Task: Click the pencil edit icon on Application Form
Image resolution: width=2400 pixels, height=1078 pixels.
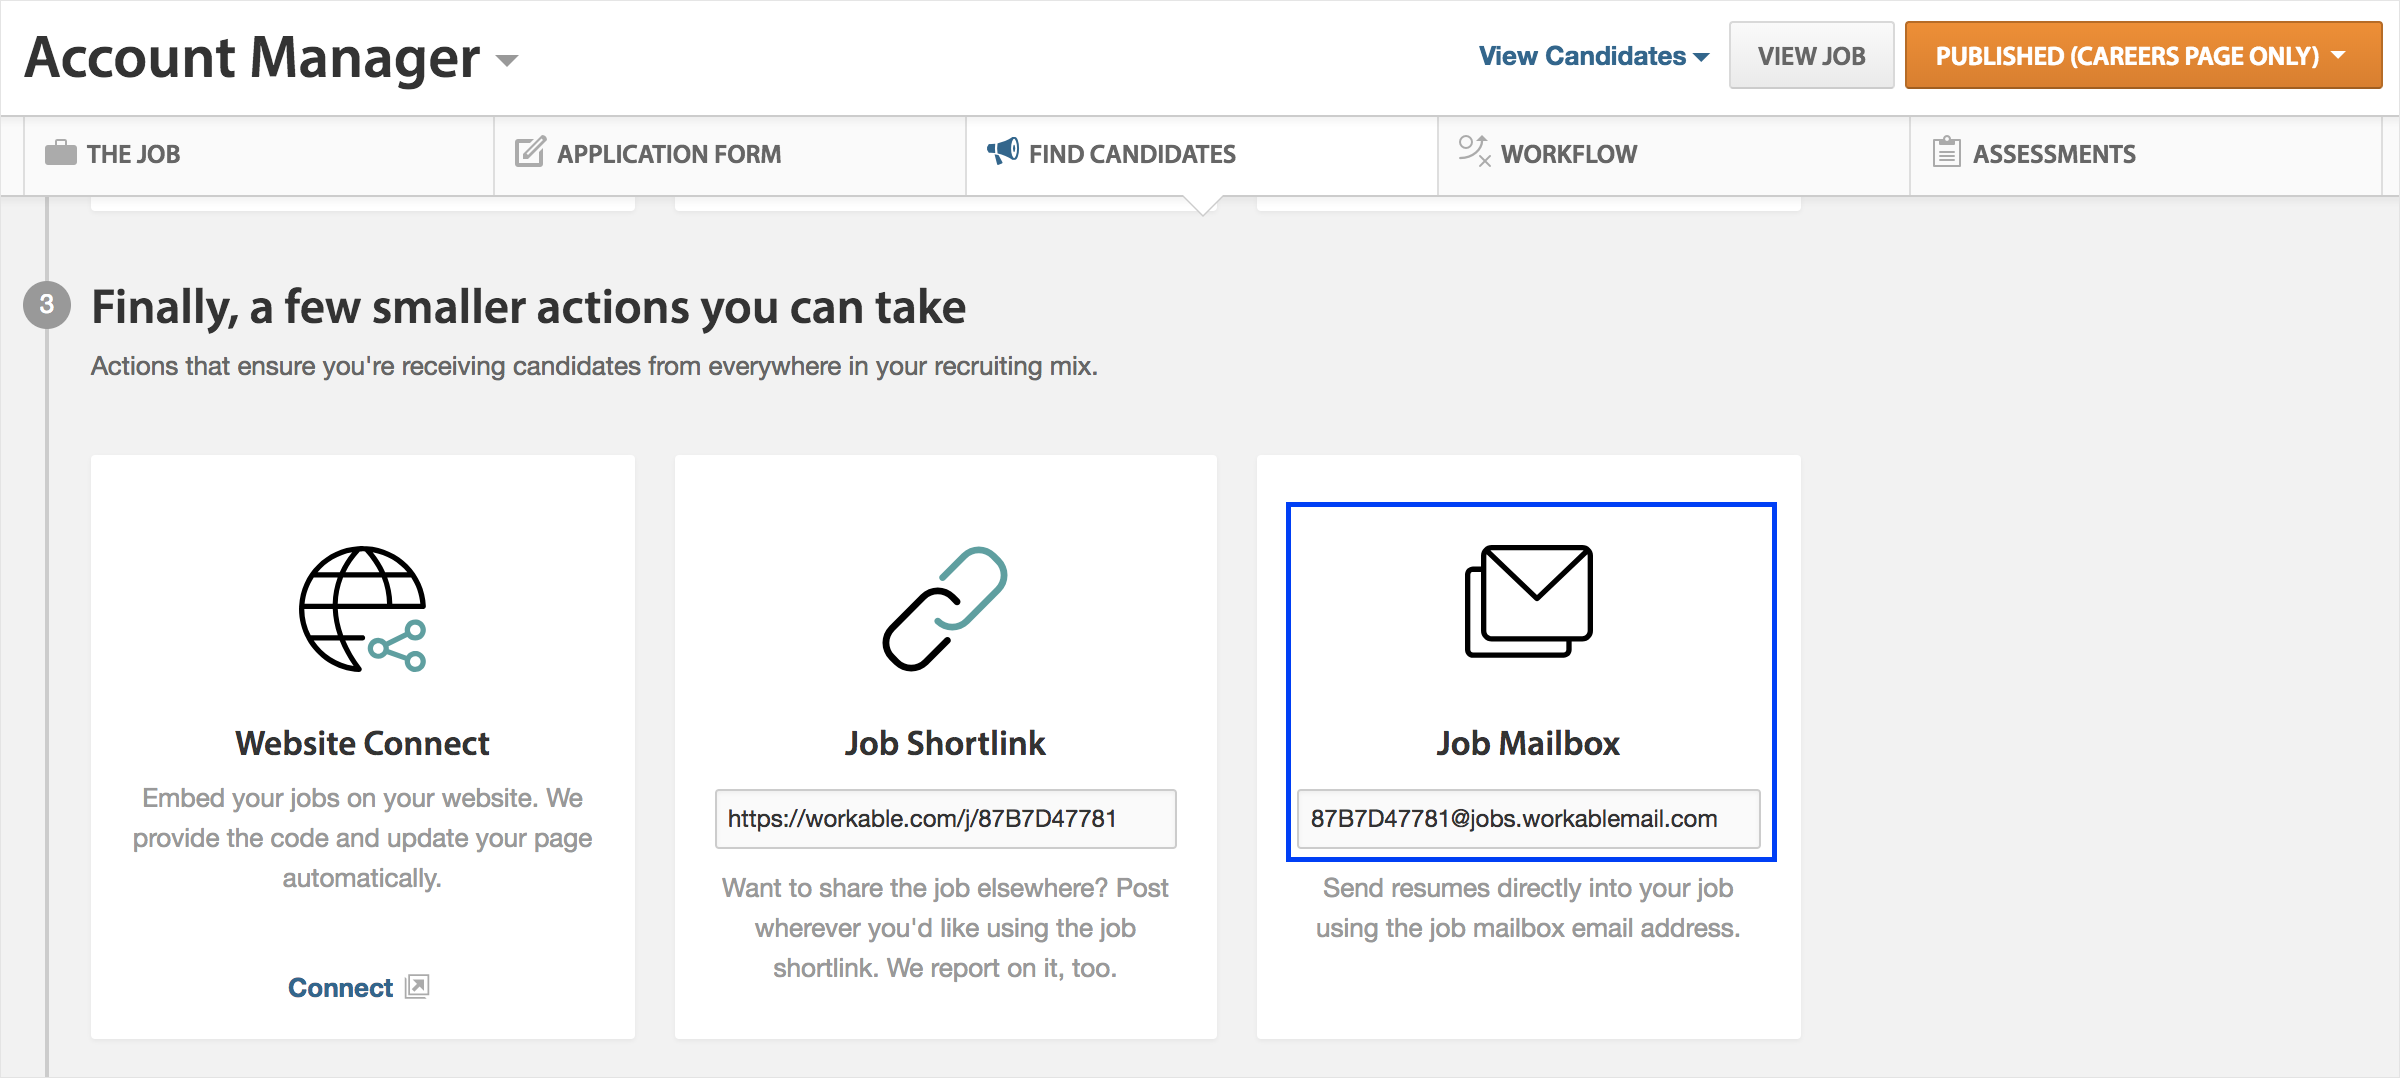Action: (530, 151)
